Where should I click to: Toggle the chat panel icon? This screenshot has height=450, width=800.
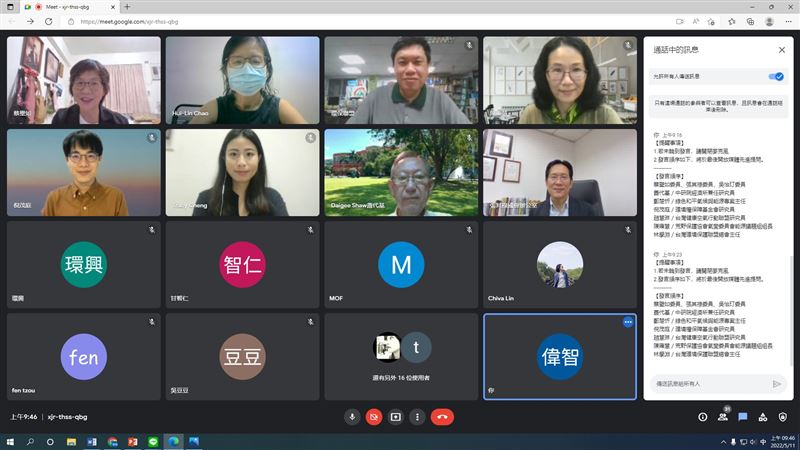(743, 417)
